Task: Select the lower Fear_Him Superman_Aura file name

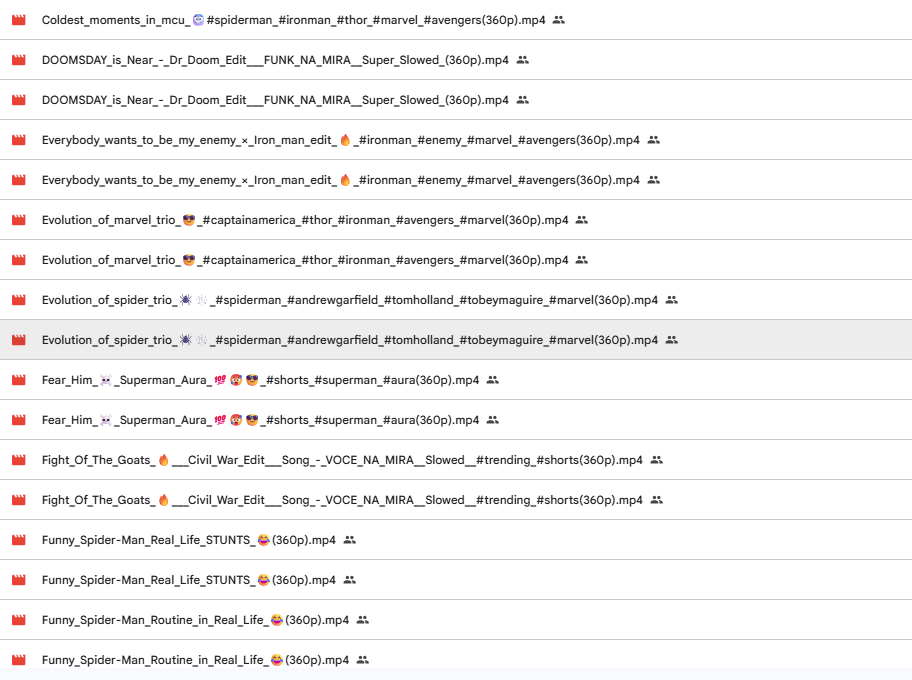Action: (x=261, y=420)
